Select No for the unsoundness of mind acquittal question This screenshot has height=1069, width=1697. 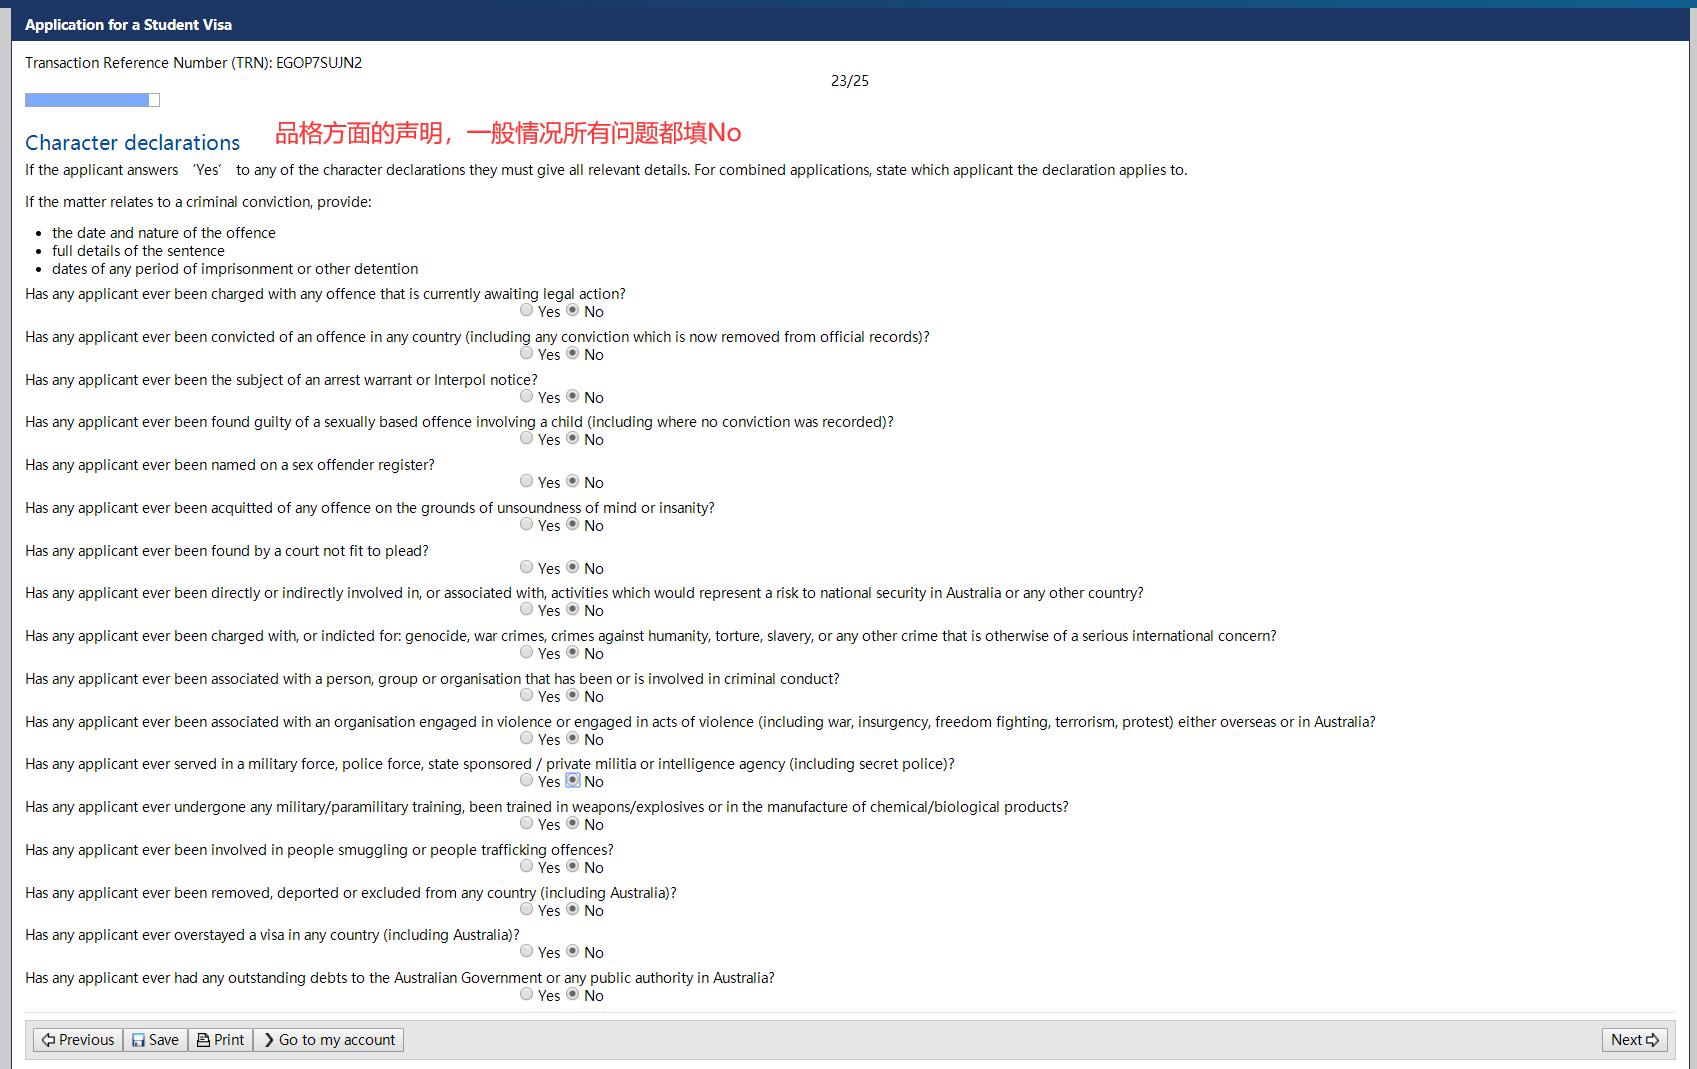click(572, 524)
